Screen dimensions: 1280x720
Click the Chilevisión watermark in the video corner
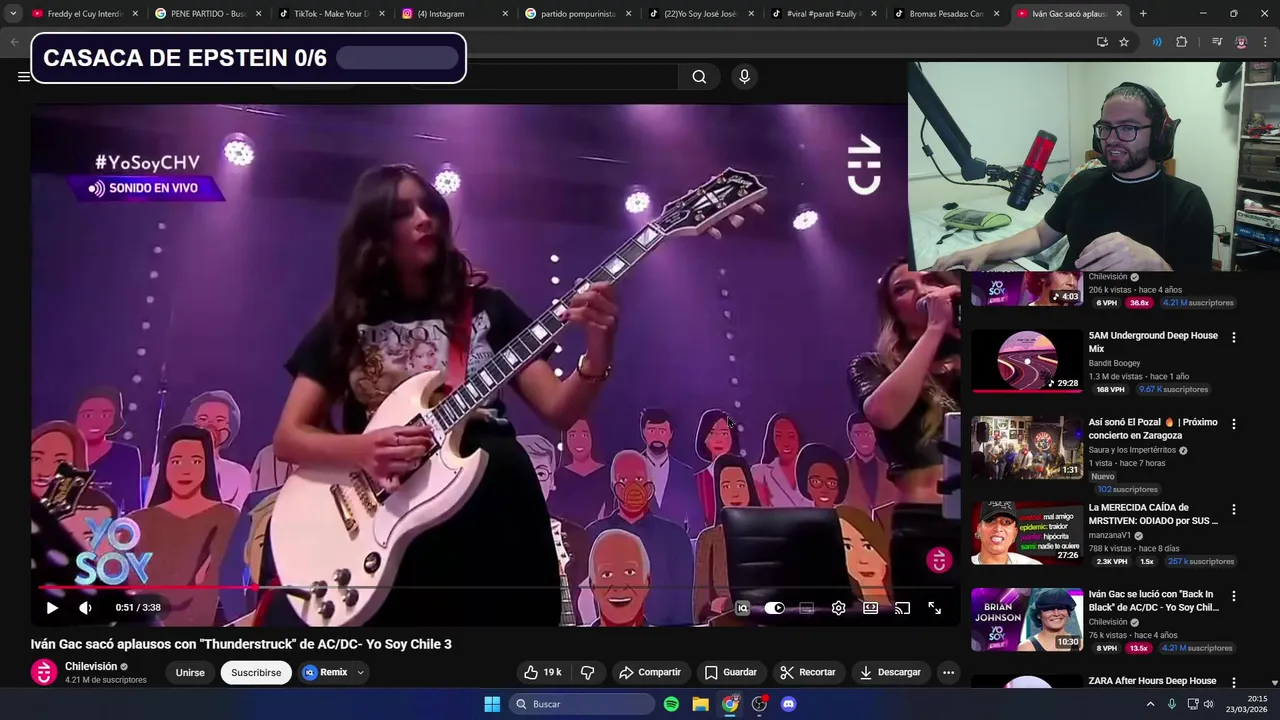[938, 560]
